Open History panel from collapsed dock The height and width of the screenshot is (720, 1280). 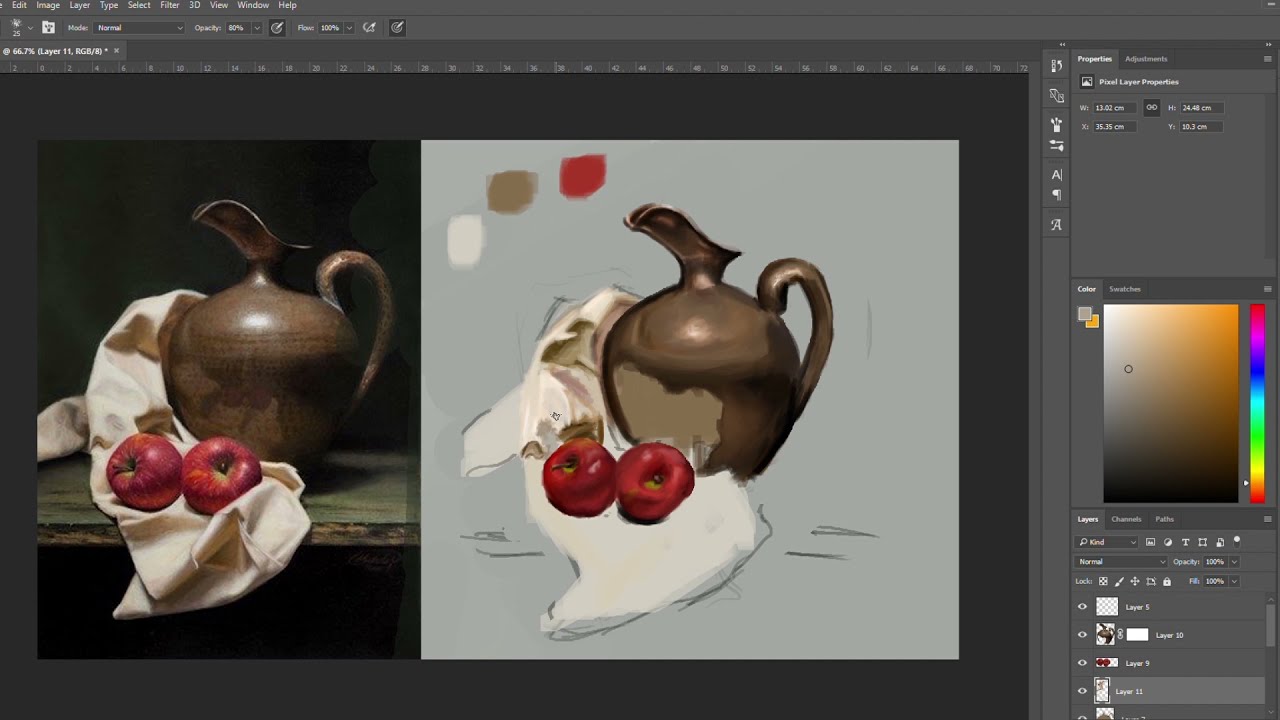click(x=1056, y=65)
